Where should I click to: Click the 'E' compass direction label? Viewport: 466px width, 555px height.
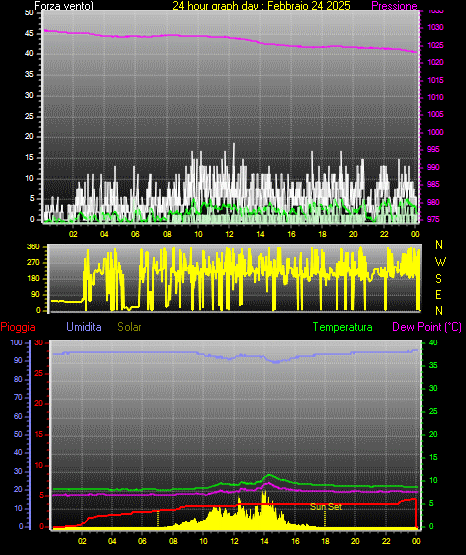coord(438,295)
